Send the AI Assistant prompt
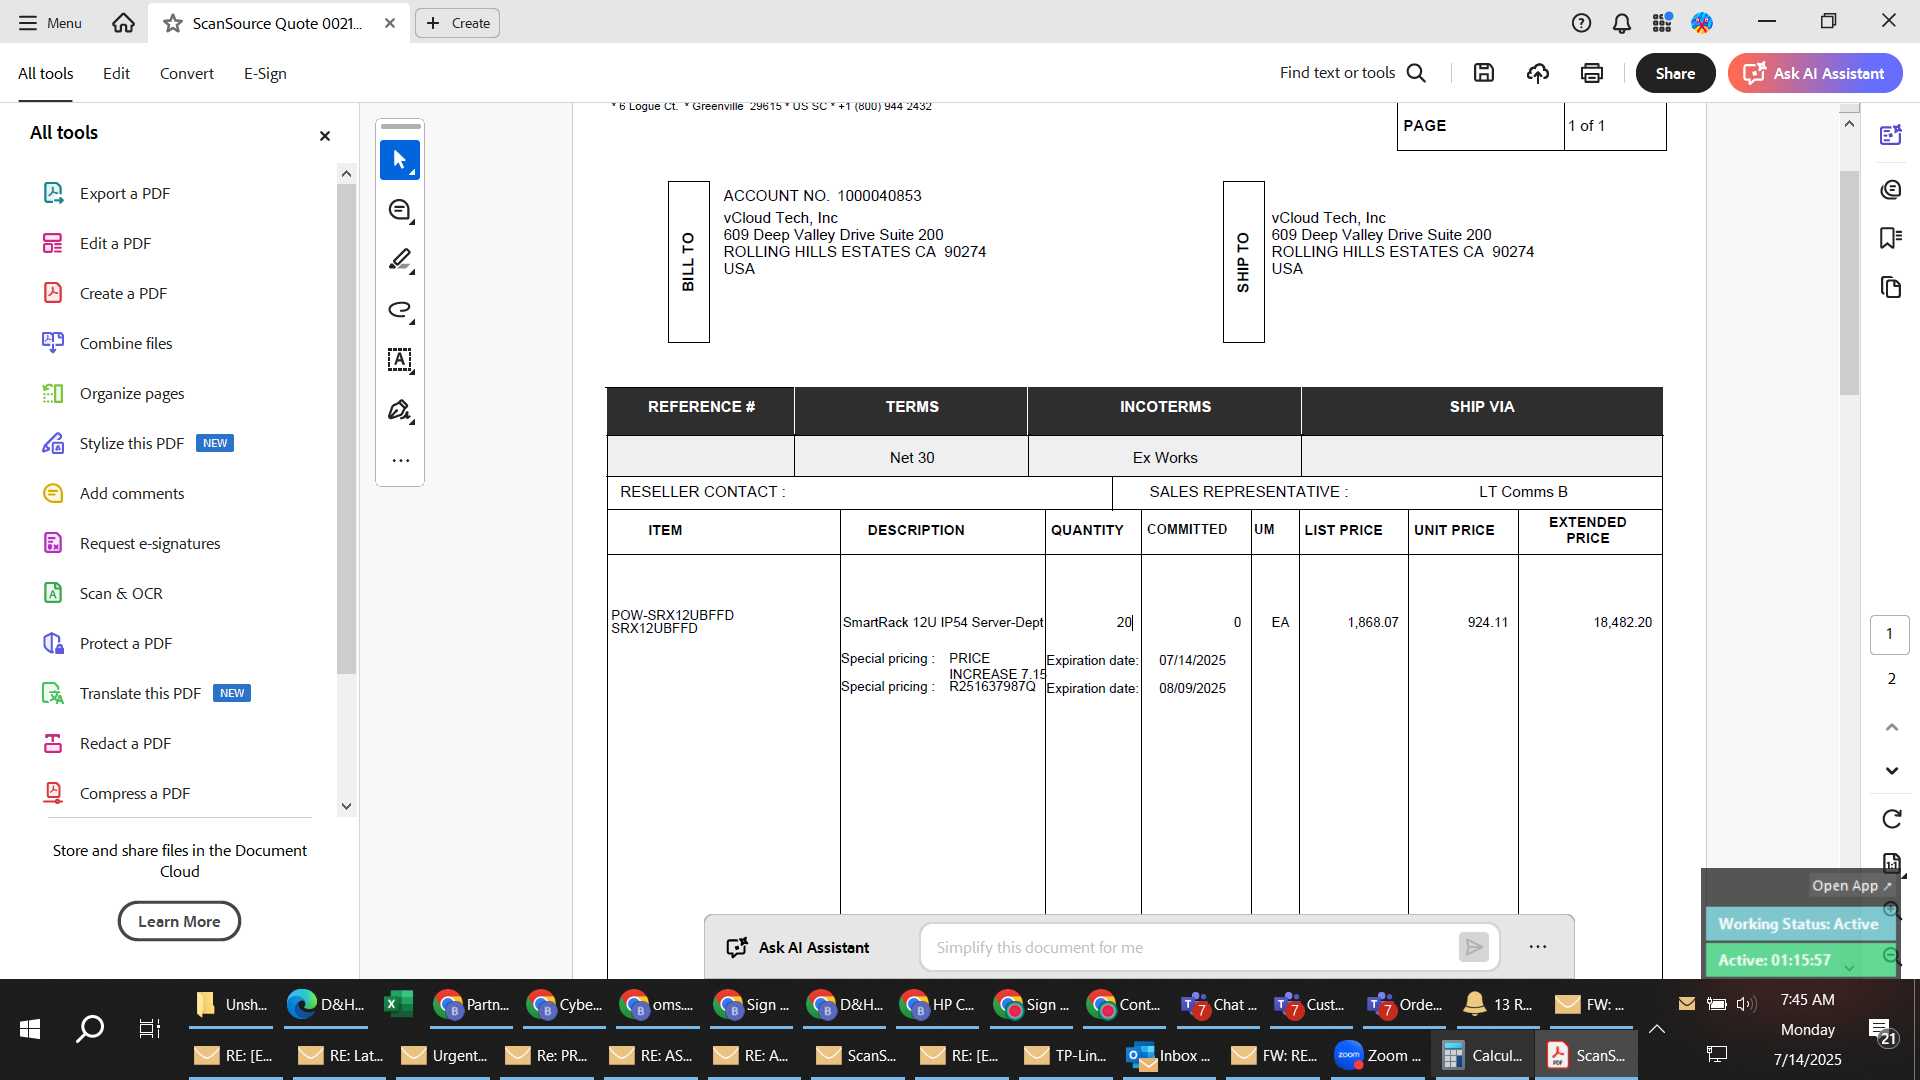This screenshot has width=1920, height=1080. tap(1474, 947)
